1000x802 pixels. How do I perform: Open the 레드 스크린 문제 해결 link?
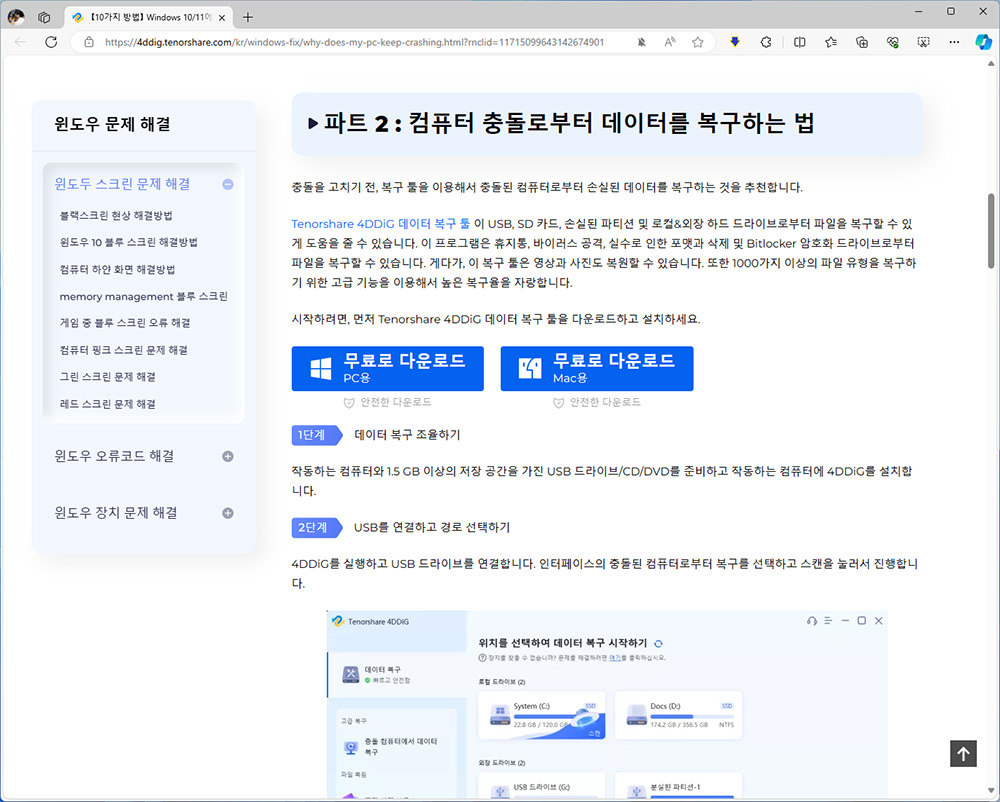click(x=108, y=404)
